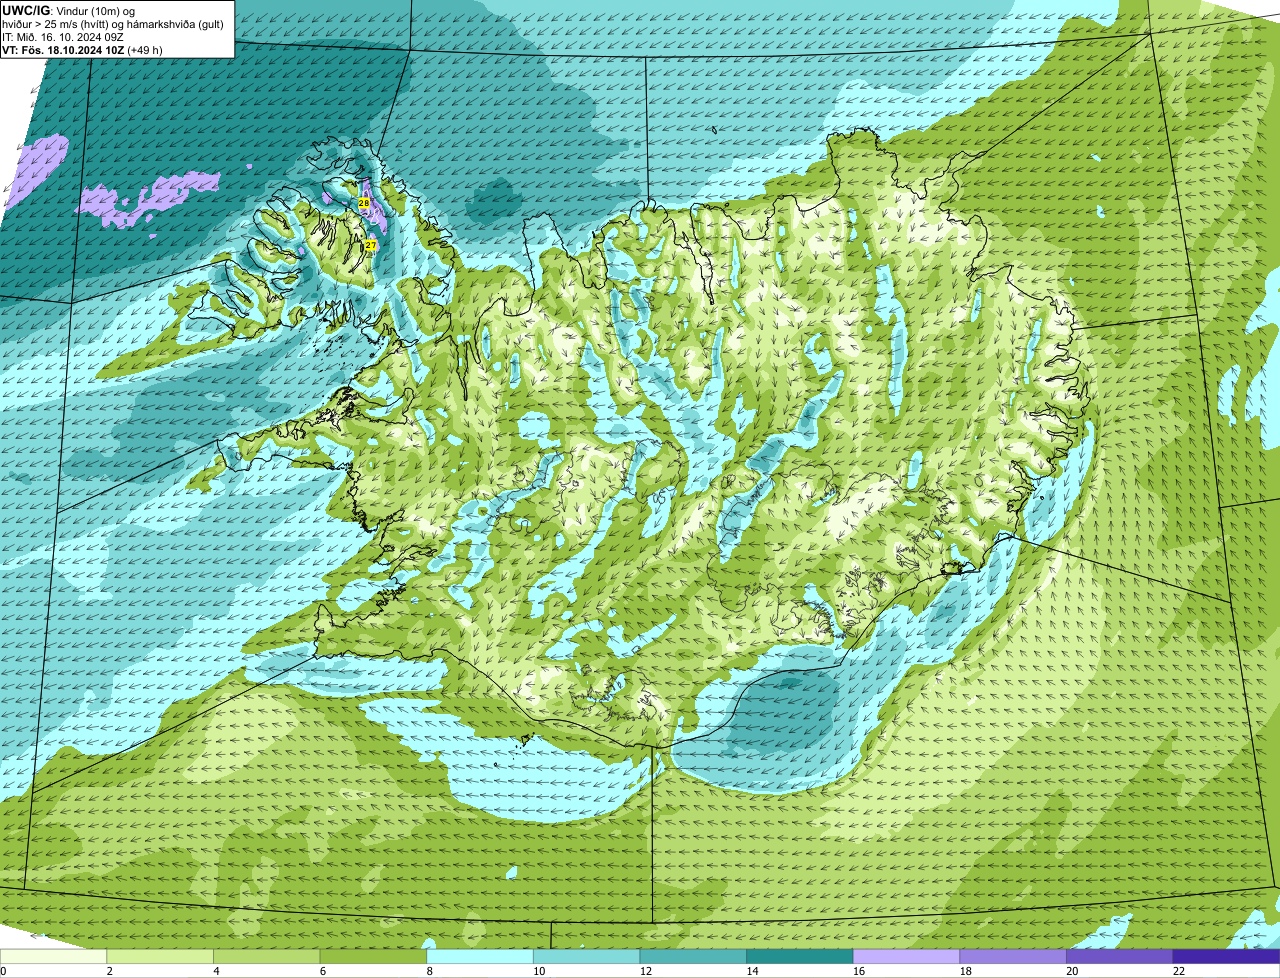Select the 8–10 m/s light cyan legend swatch
This screenshot has width=1280, height=978.
pos(480,957)
